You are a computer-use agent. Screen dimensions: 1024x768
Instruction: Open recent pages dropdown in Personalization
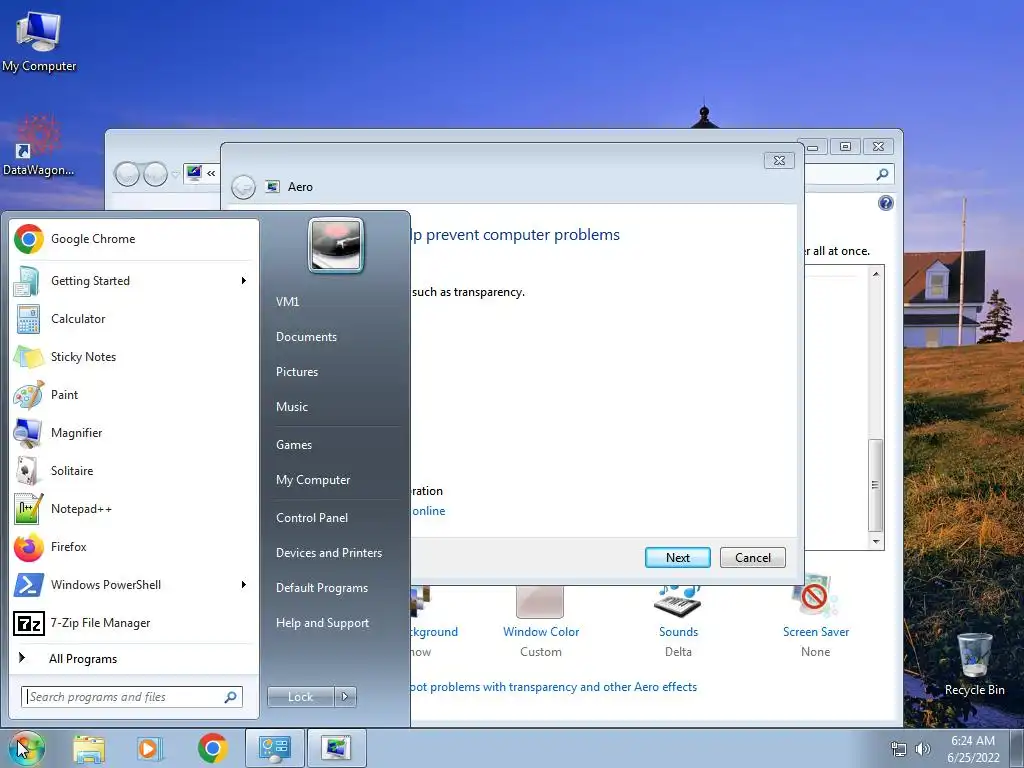175,174
